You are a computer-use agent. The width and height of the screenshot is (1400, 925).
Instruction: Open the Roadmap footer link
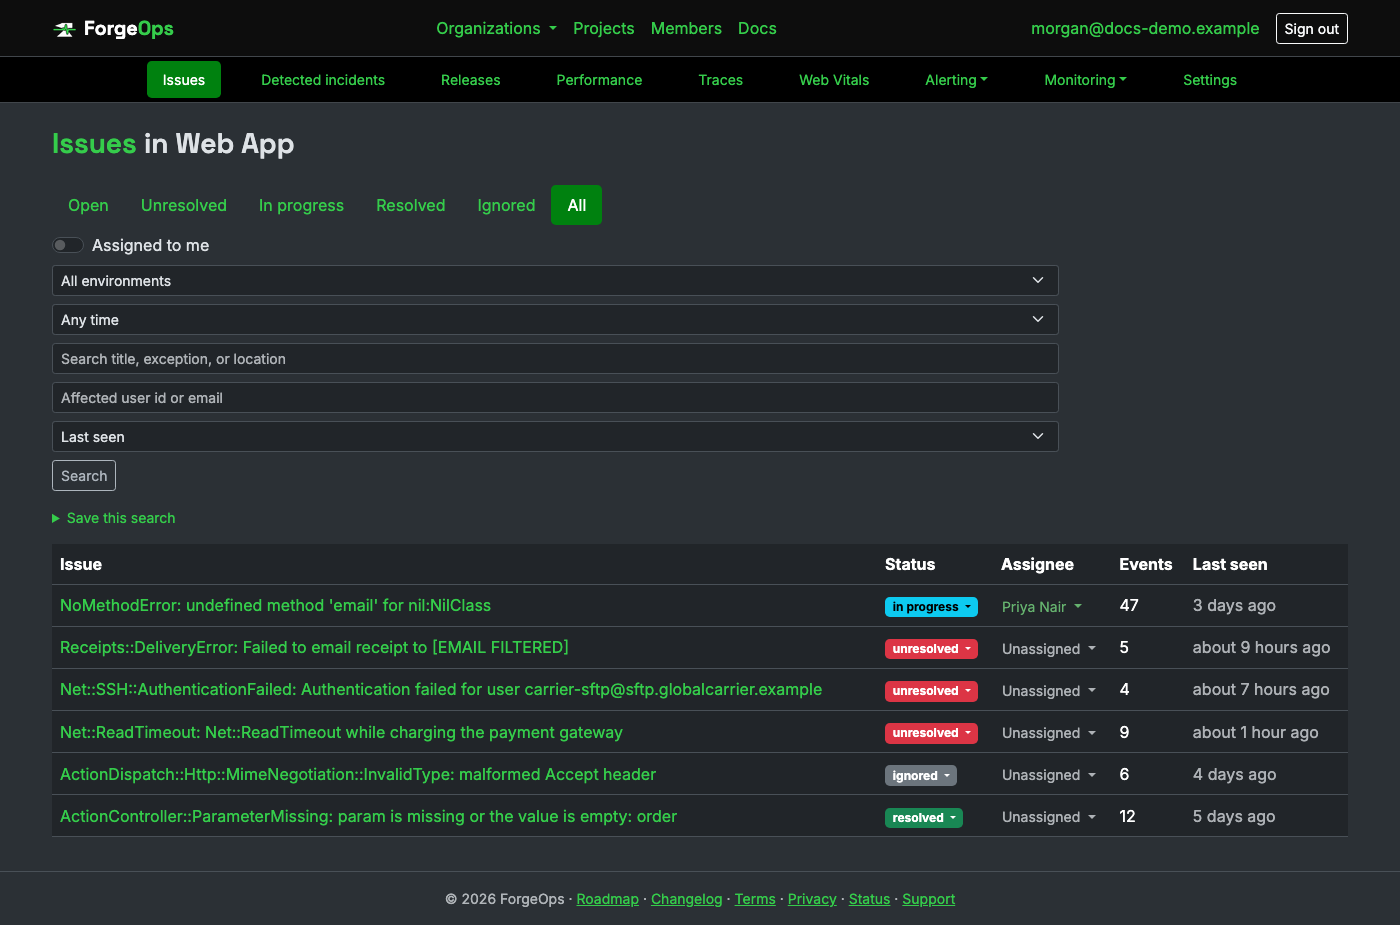click(x=608, y=899)
